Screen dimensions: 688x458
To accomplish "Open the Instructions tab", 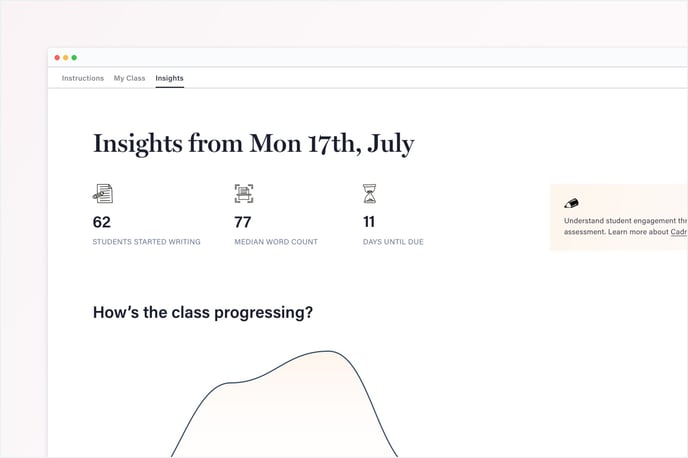I will point(82,78).
